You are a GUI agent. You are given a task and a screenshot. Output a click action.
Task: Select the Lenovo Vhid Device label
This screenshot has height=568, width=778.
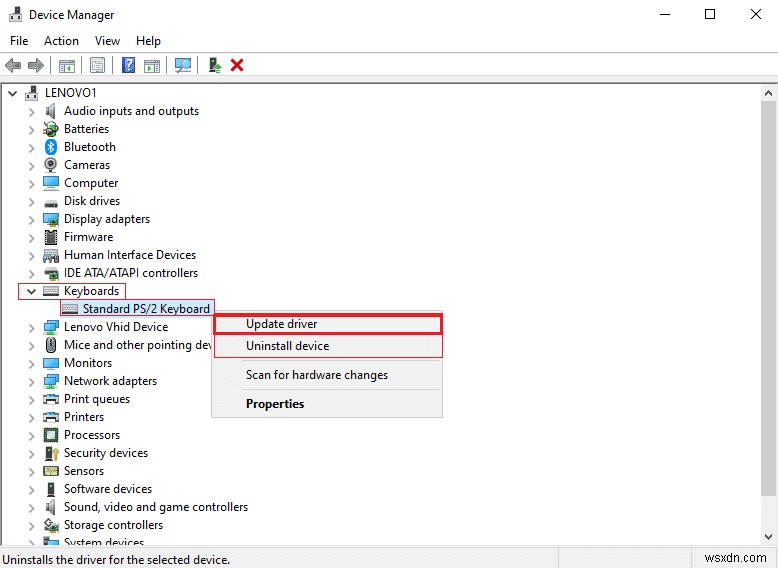(116, 327)
